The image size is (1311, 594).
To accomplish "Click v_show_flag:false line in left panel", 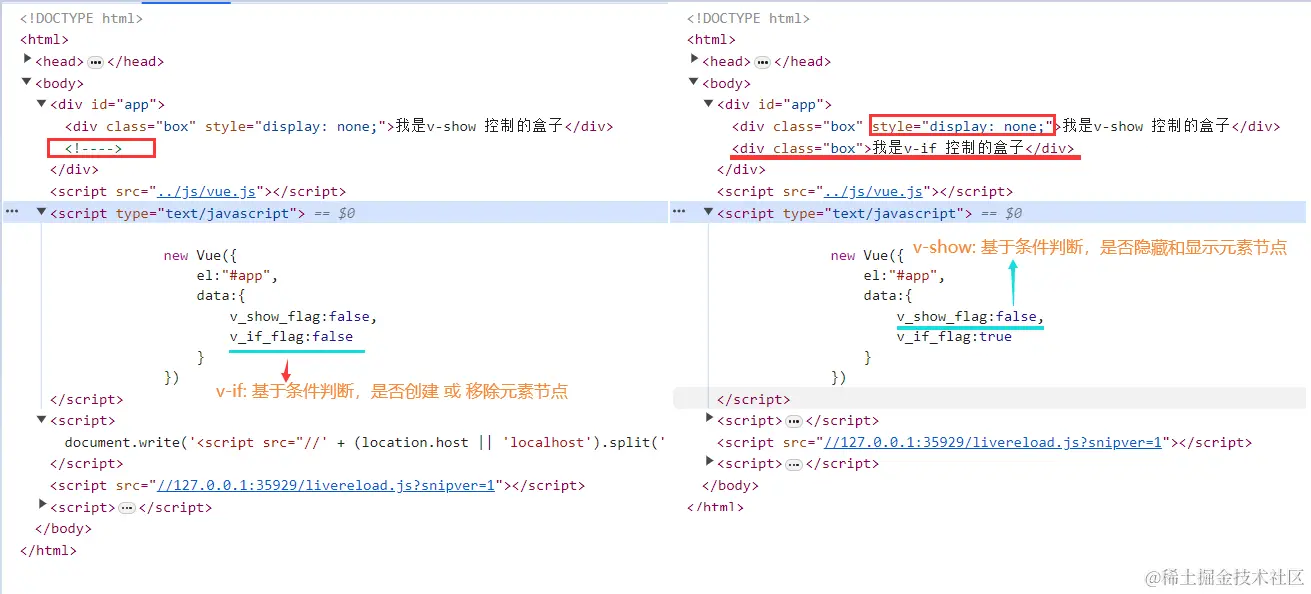I will tap(303, 316).
